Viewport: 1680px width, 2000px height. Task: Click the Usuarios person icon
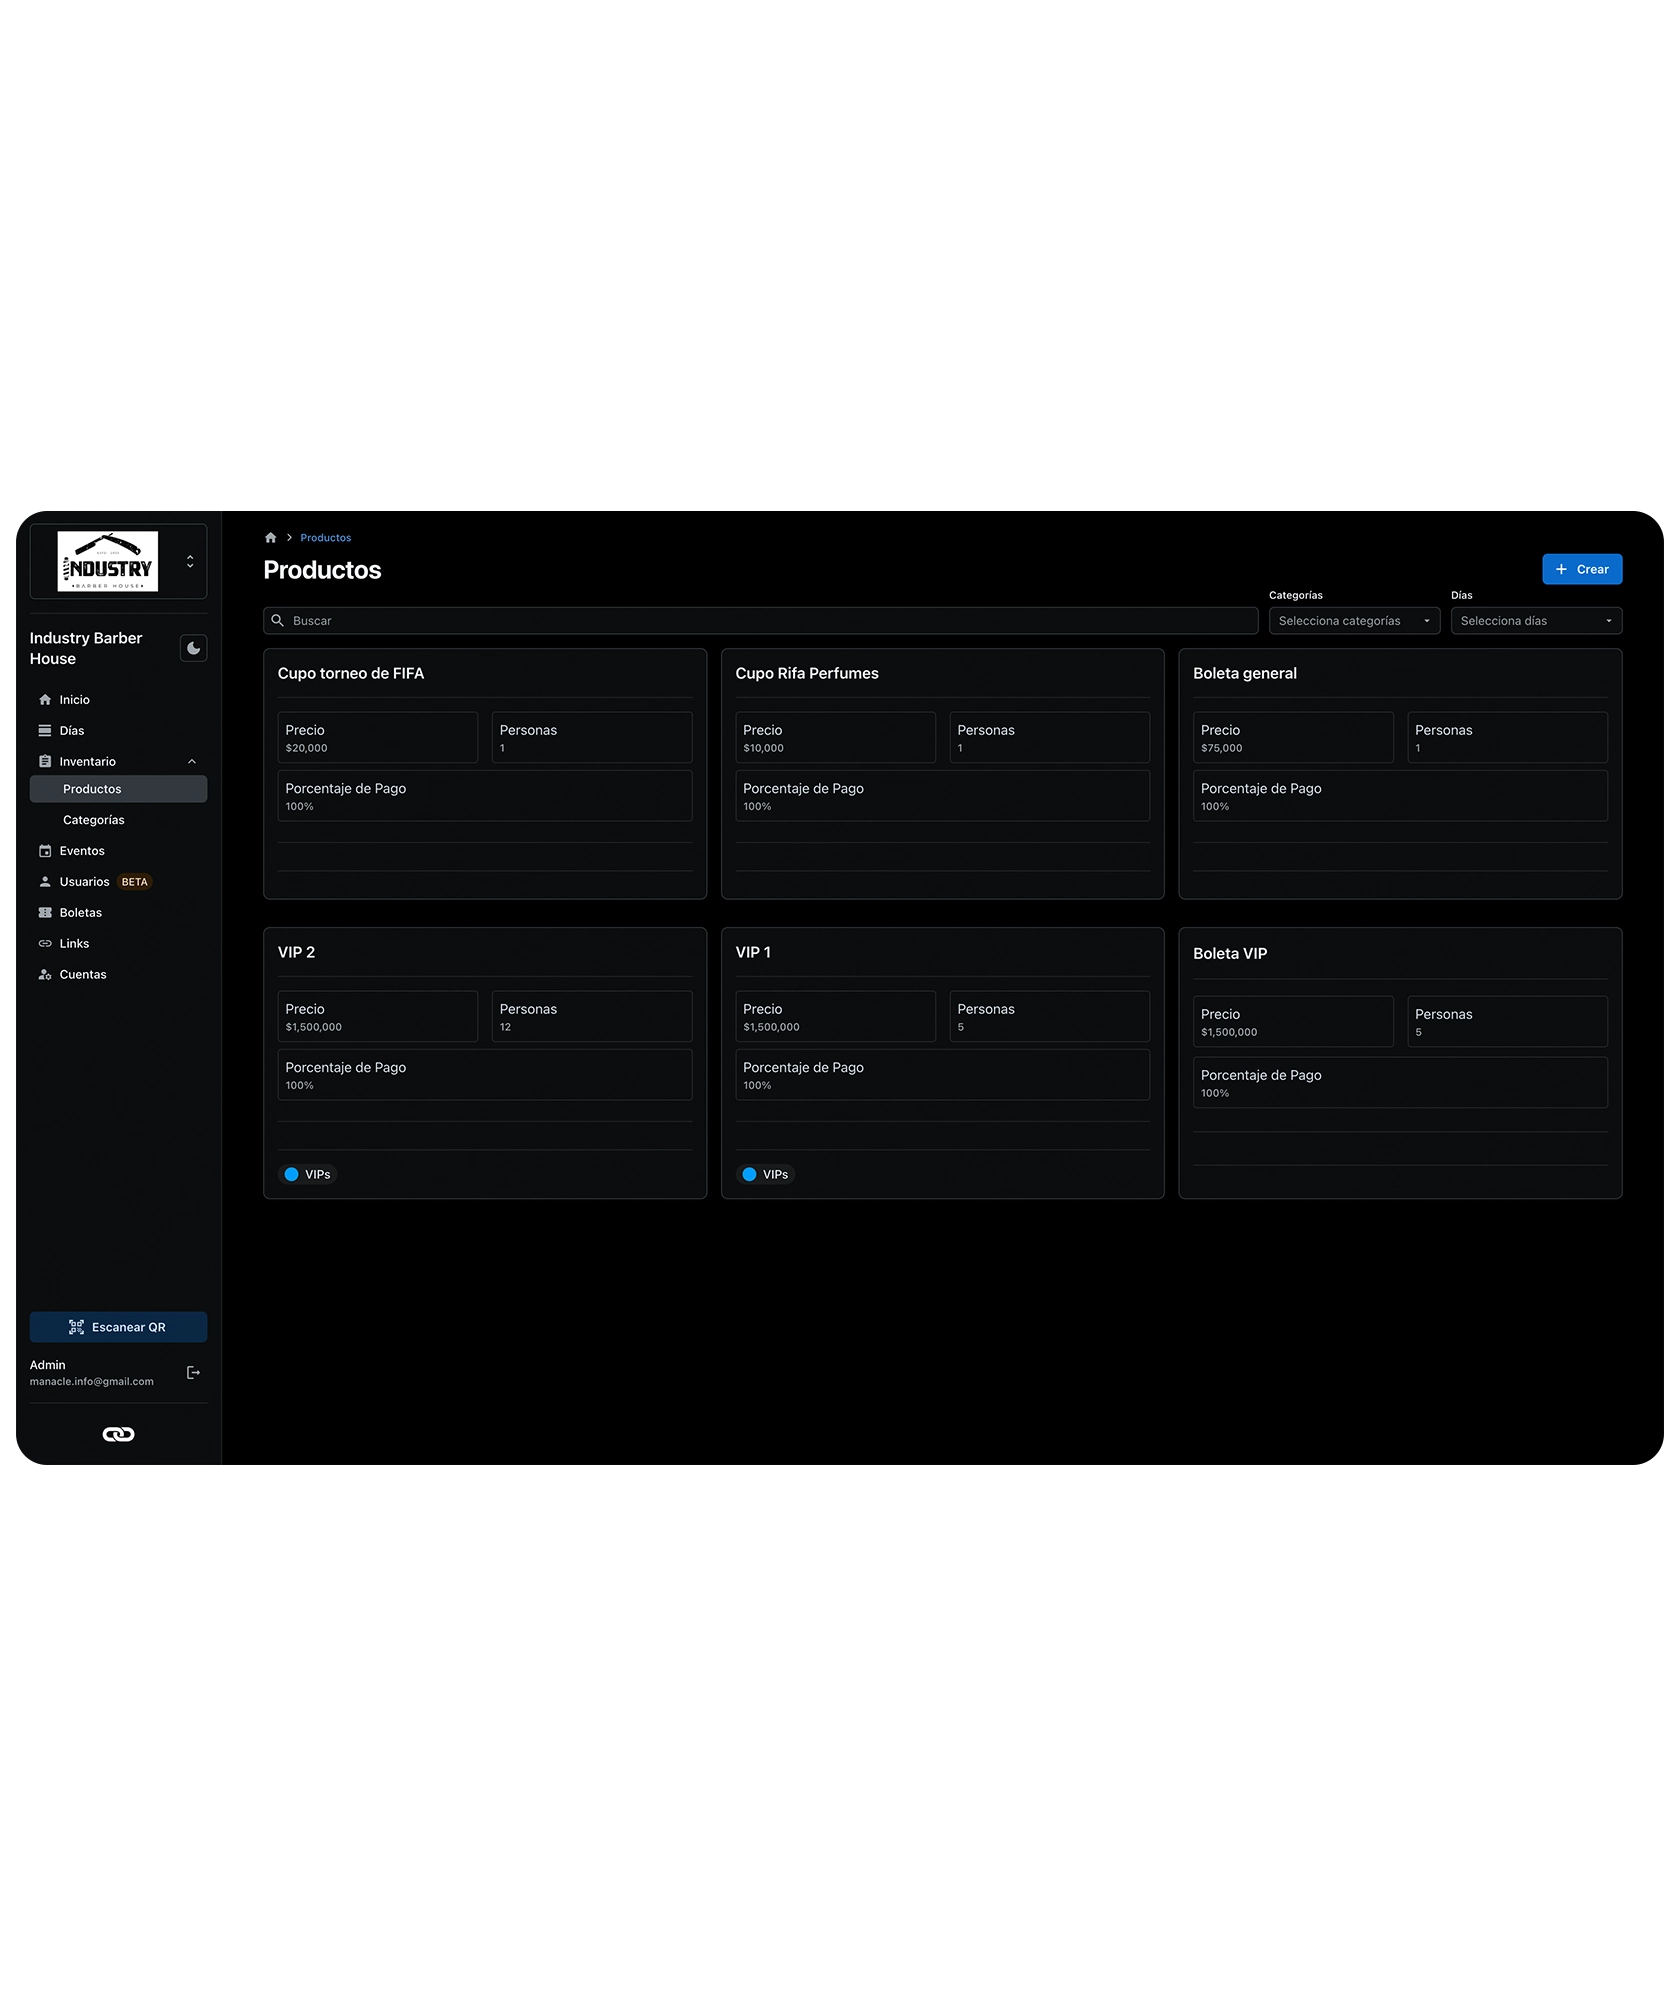[45, 882]
